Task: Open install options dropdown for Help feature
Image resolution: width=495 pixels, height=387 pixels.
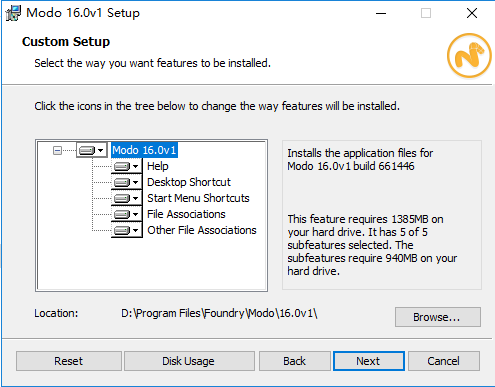Action: point(127,166)
